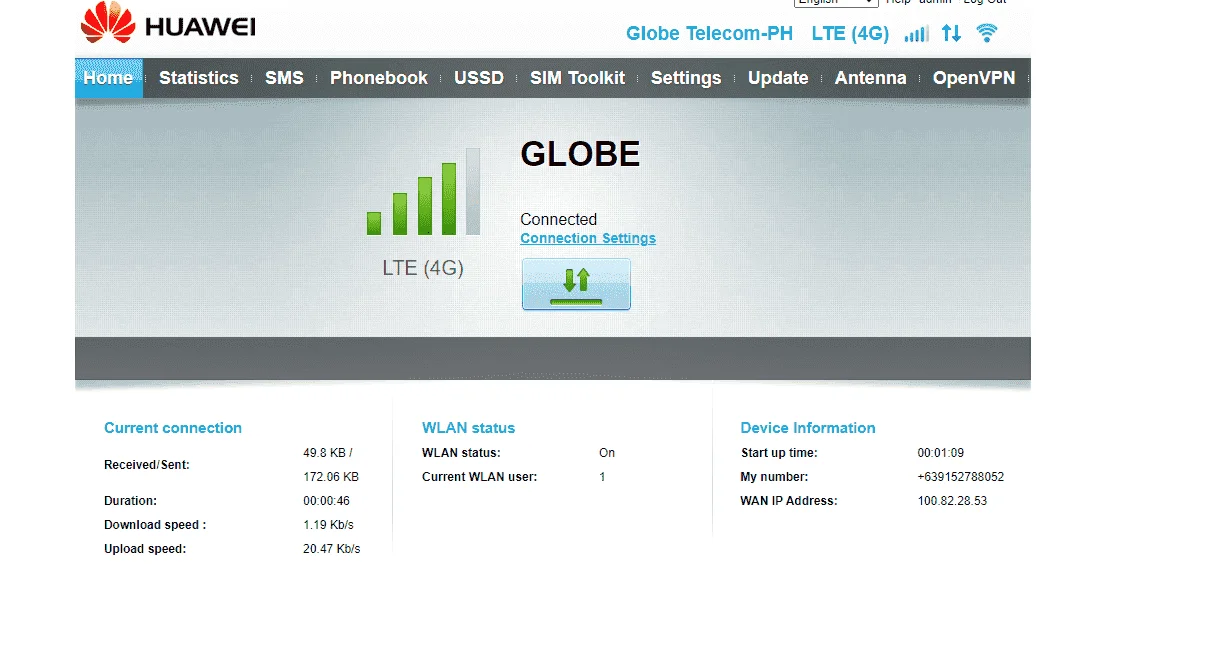Click the 172.06 KB sent value
The width and height of the screenshot is (1225, 668).
click(x=331, y=477)
